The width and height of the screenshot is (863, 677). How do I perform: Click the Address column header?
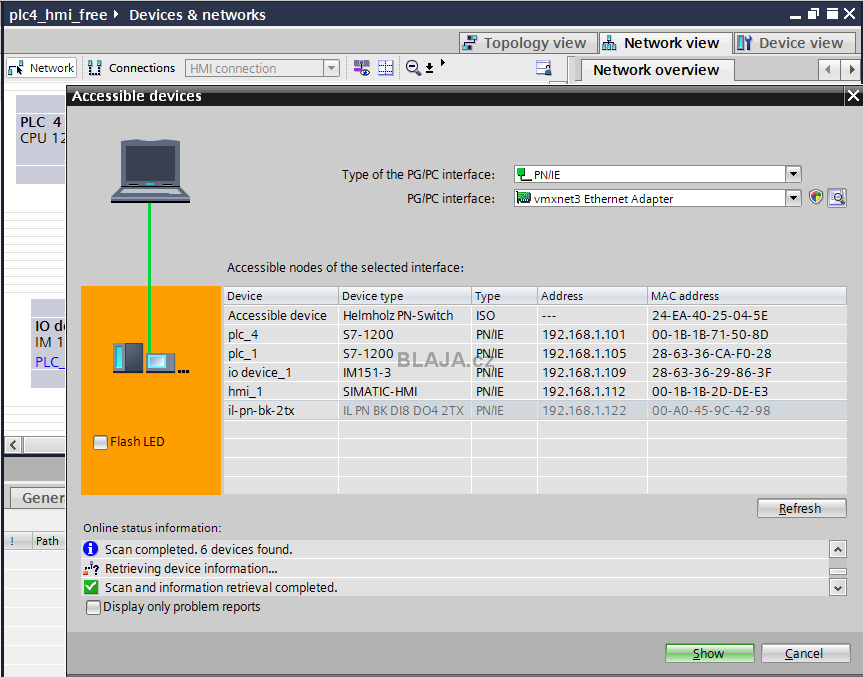(x=592, y=296)
